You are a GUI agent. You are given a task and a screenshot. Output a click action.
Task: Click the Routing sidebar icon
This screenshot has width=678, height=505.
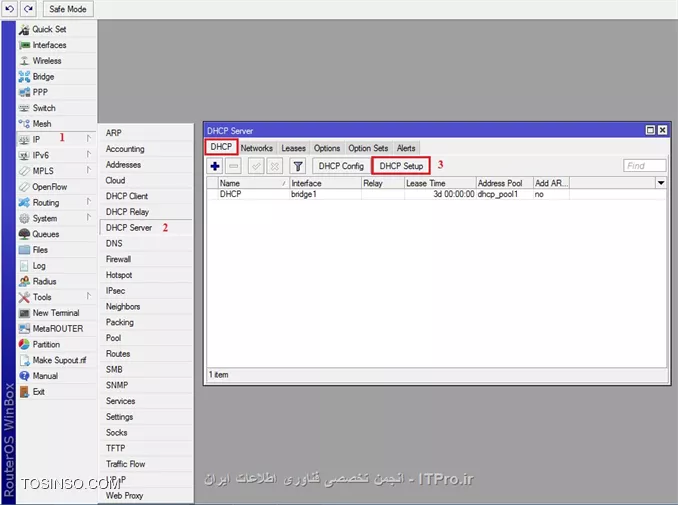(x=25, y=202)
